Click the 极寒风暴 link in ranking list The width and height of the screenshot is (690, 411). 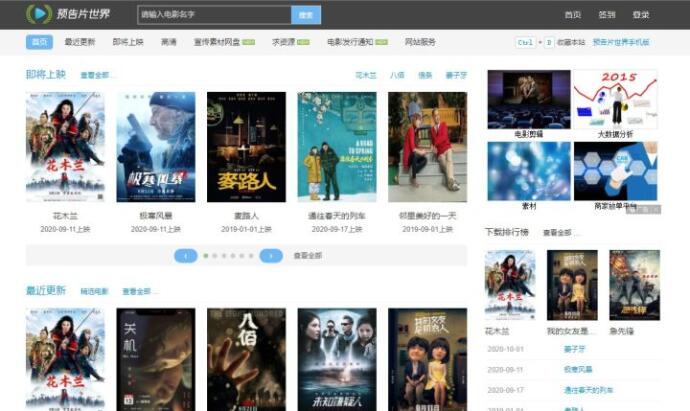pyautogui.click(x=578, y=369)
